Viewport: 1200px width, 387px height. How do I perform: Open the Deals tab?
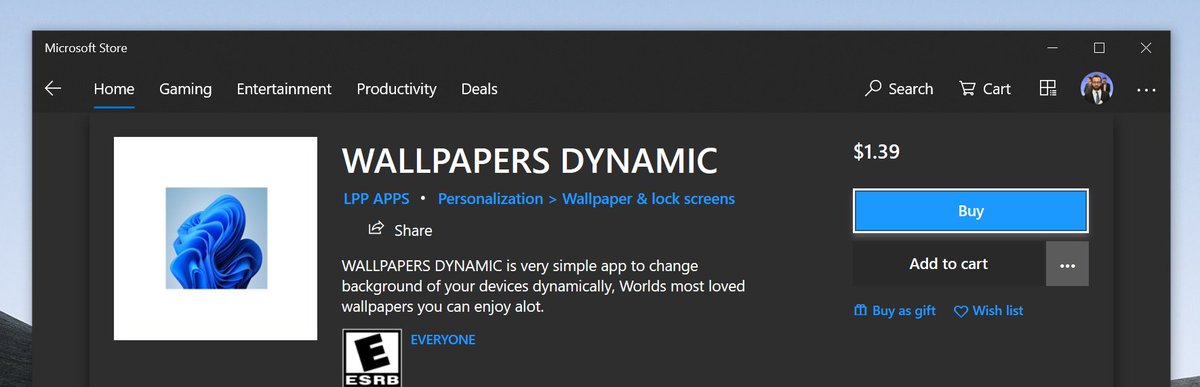479,89
